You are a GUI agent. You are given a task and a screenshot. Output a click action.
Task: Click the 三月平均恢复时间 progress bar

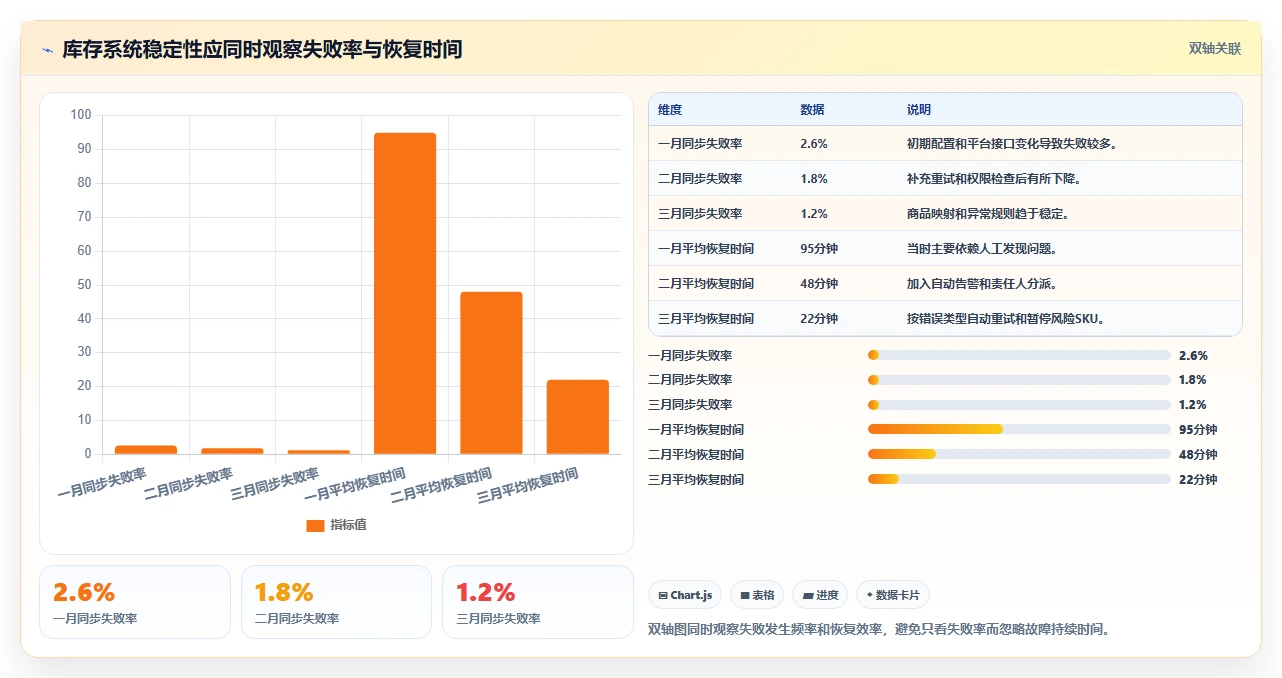pyautogui.click(x=1019, y=479)
